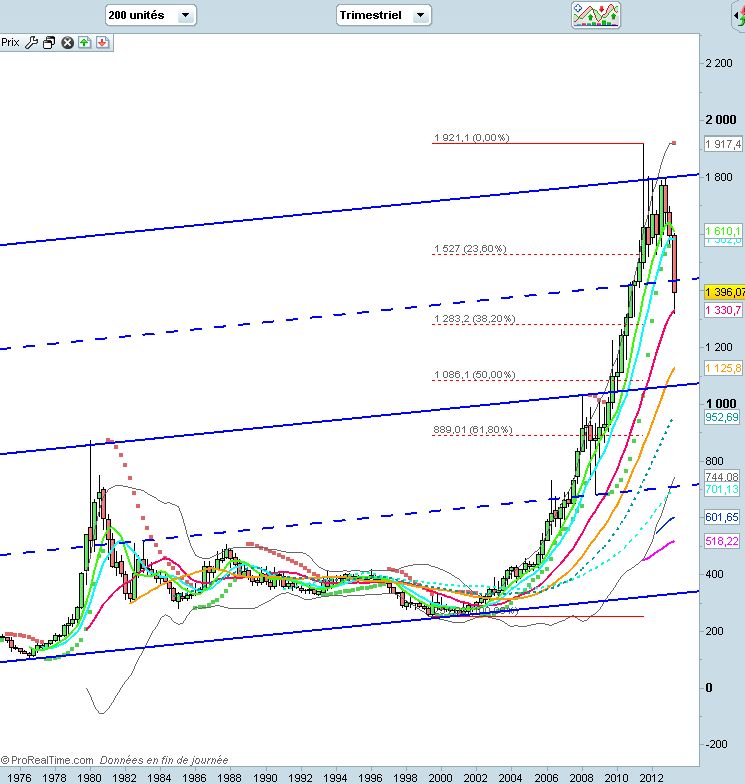The width and height of the screenshot is (745, 784).
Task: Click the yellow 1 396,07 current price tag
Action: click(724, 292)
